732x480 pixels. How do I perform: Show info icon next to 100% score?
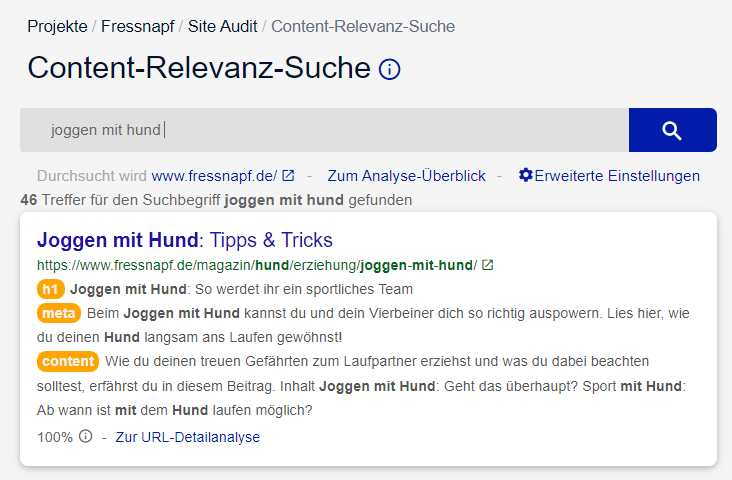[85, 436]
